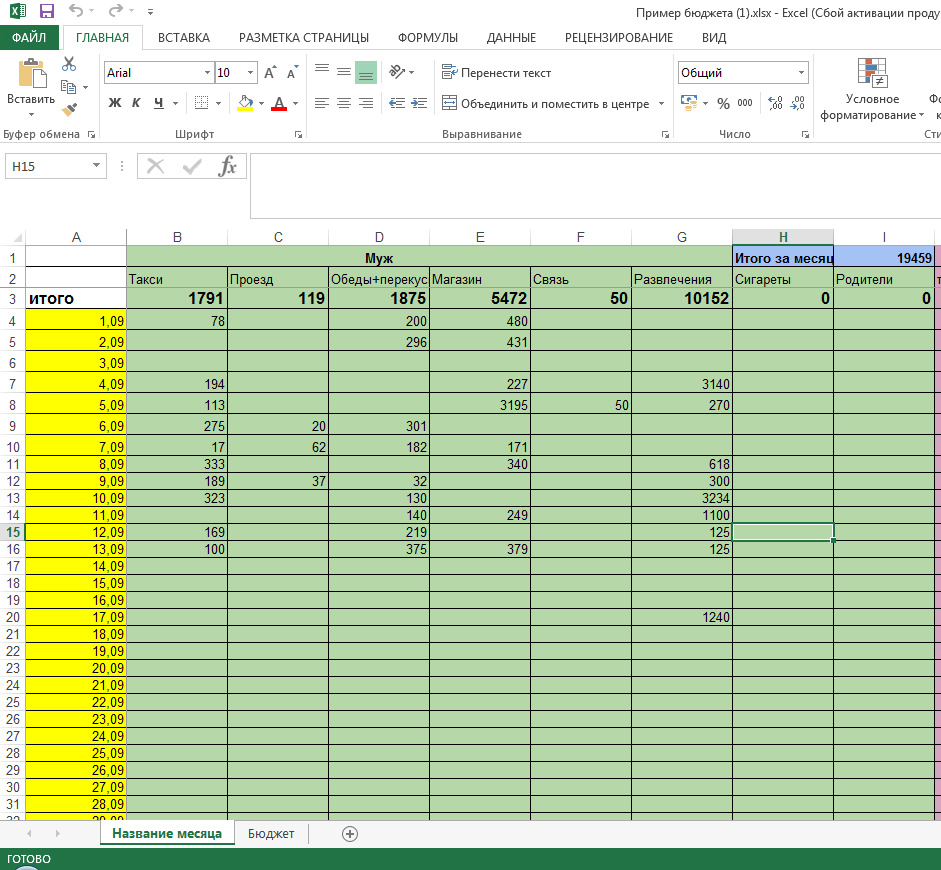Open the Буфер обмена dialog launcher
Screen dimensions: 941x870
coord(91,135)
